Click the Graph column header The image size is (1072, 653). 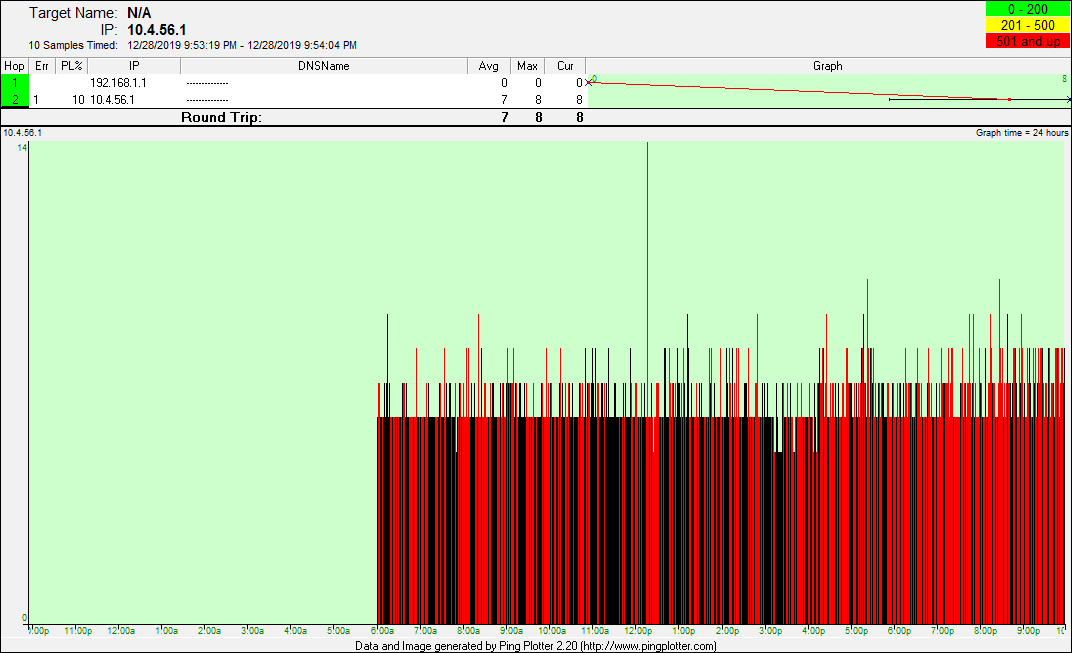827,66
